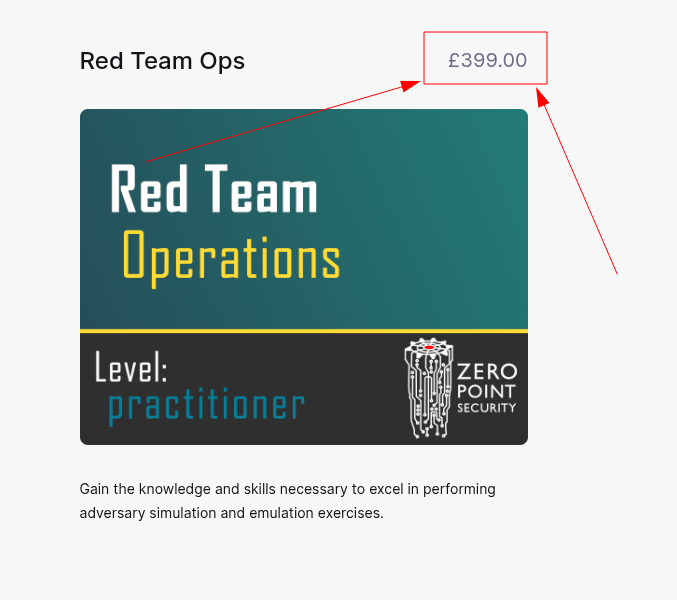Click the white "Red Team" banner text
Viewport: 677px width, 600px height.
click(x=214, y=190)
